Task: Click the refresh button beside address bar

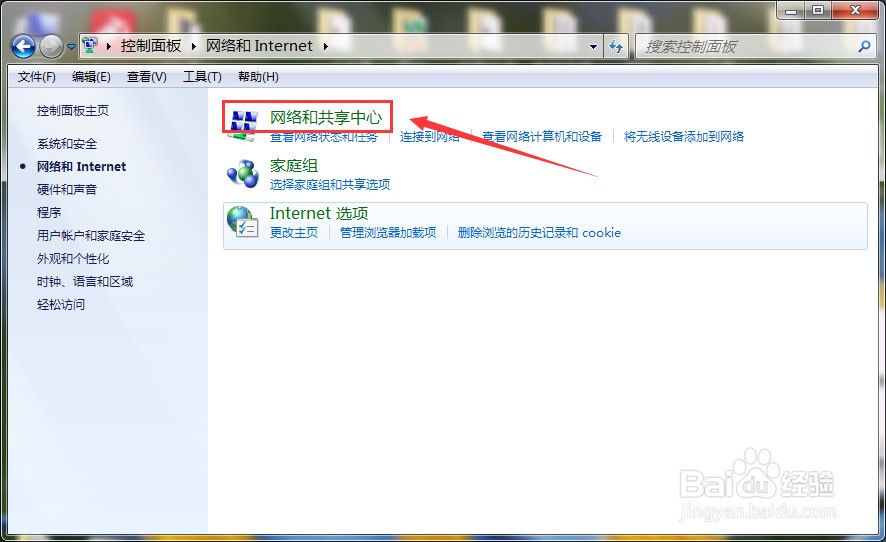Action: [616, 47]
